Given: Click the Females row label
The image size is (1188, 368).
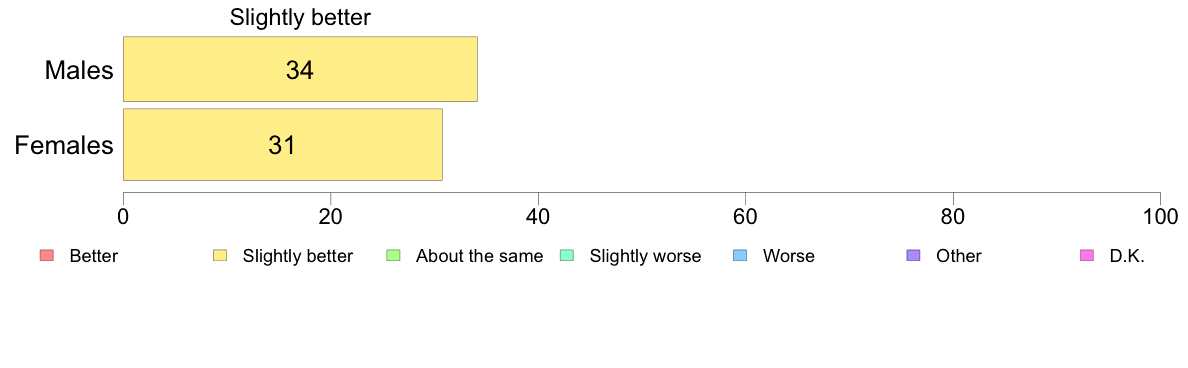Looking at the screenshot, I should (x=64, y=145).
